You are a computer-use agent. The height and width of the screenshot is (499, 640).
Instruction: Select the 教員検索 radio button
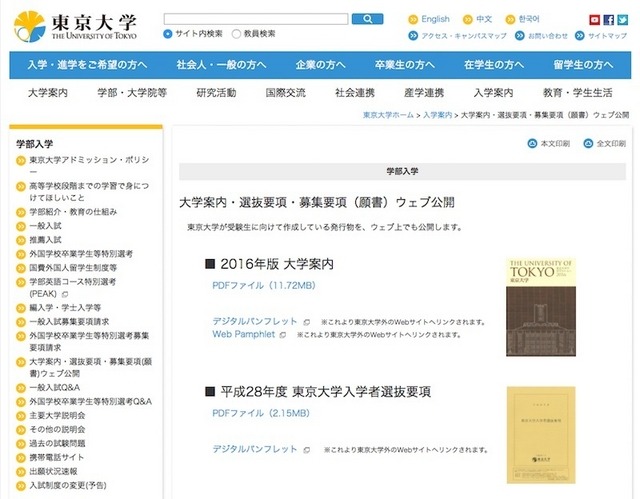(236, 34)
